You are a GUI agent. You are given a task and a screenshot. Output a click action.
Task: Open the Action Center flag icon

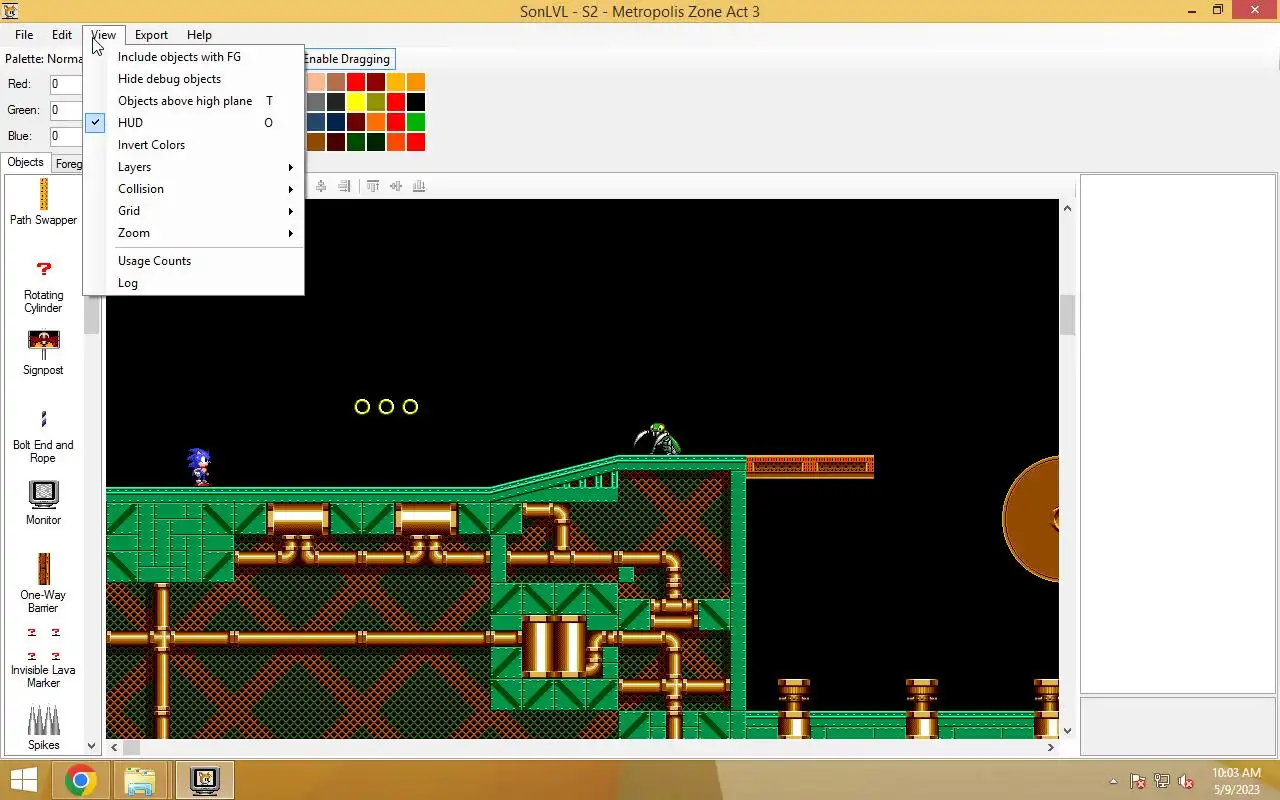tap(1138, 781)
